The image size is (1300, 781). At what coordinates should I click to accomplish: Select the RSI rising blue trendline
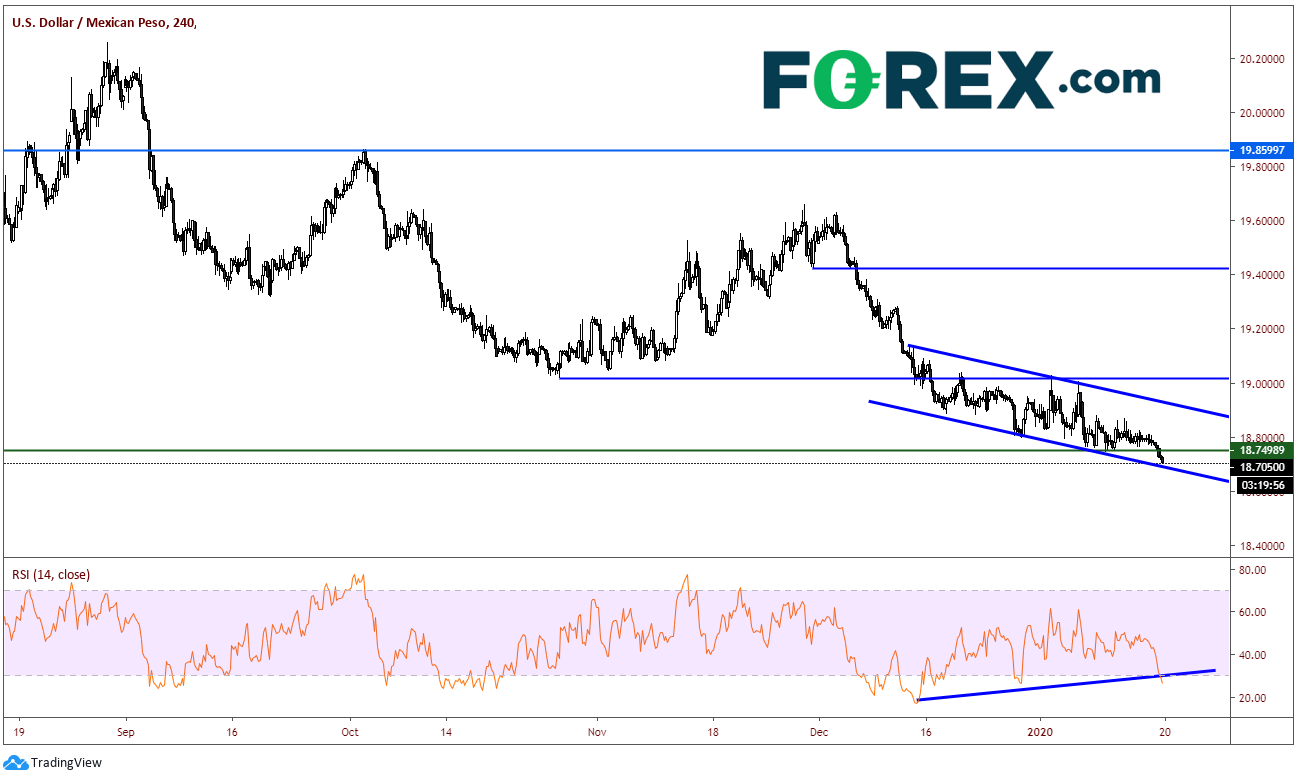click(1066, 685)
